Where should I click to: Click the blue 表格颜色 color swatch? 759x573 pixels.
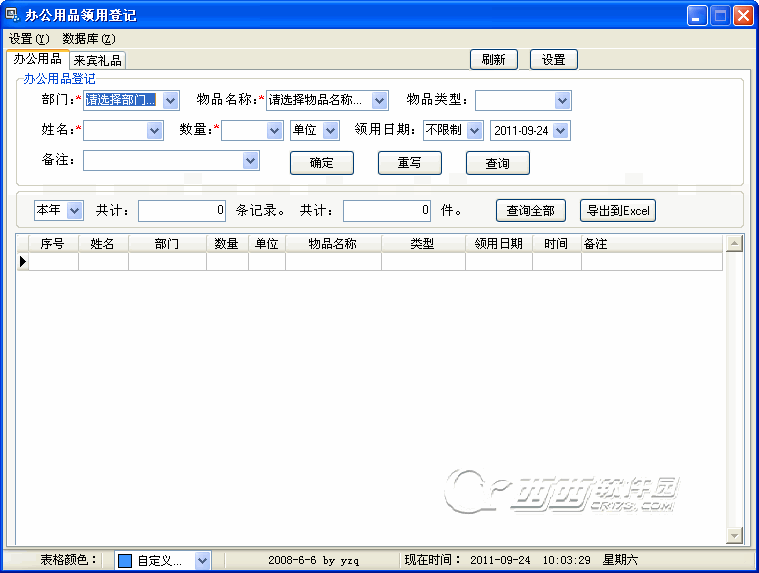tap(125, 560)
